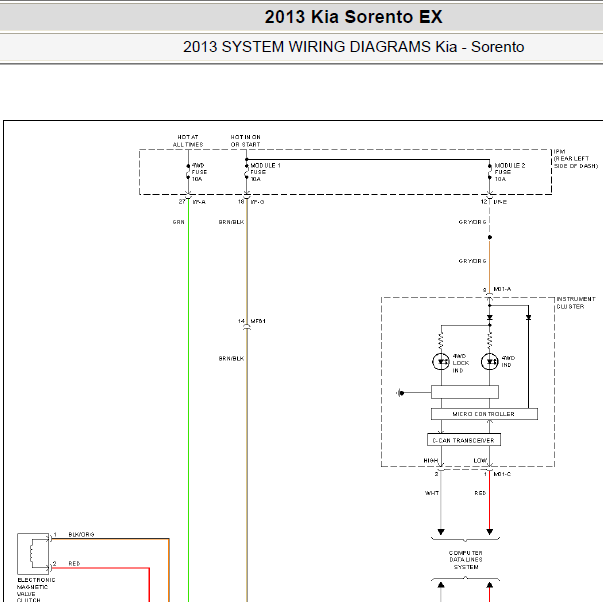Select the COMPUTER DATA LINES SYSTEM label
This screenshot has height=602, width=603.
tap(465, 560)
